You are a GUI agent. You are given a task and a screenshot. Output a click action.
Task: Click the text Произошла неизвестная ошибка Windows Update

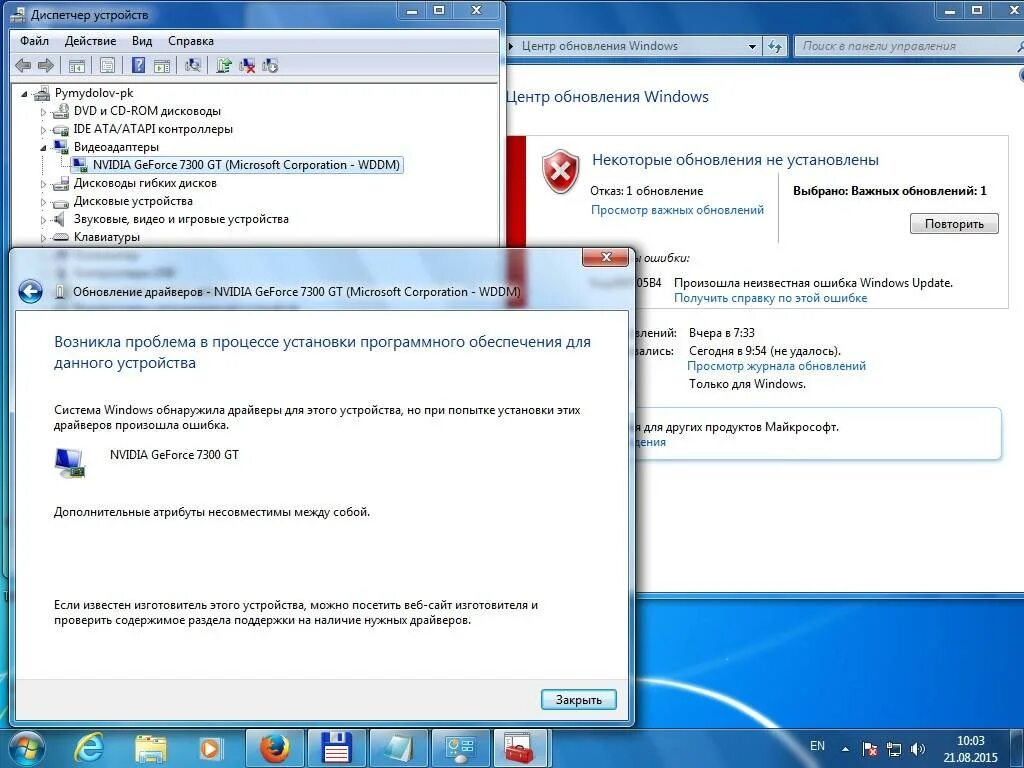[813, 283]
